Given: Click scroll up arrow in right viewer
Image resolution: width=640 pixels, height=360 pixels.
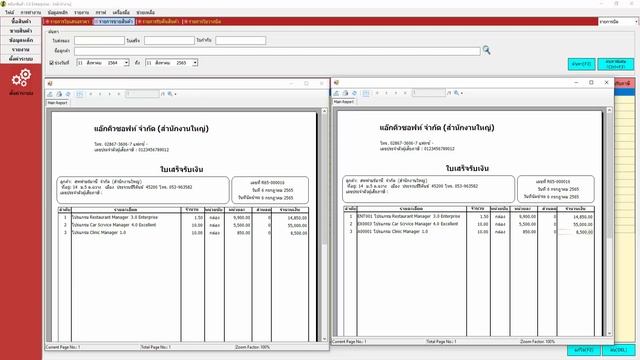Looking at the screenshot, I should pos(609,110).
